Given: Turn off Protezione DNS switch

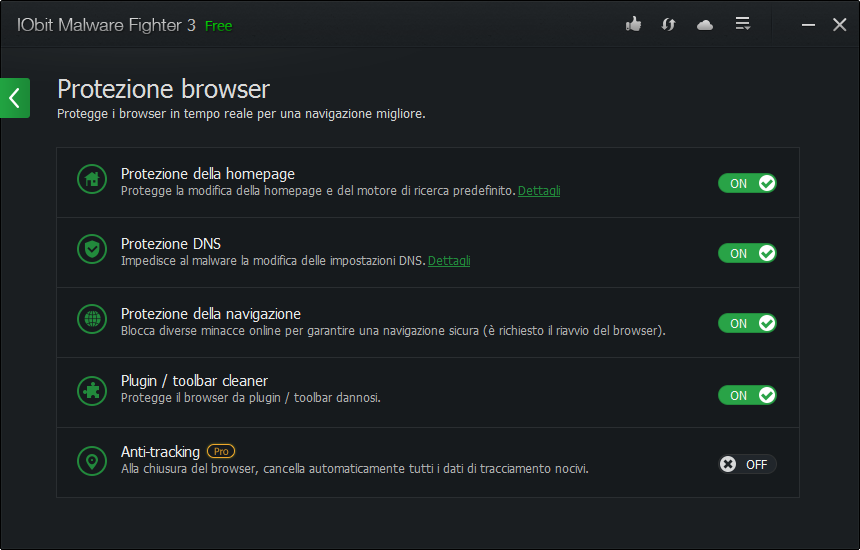Looking at the screenshot, I should tap(747, 253).
